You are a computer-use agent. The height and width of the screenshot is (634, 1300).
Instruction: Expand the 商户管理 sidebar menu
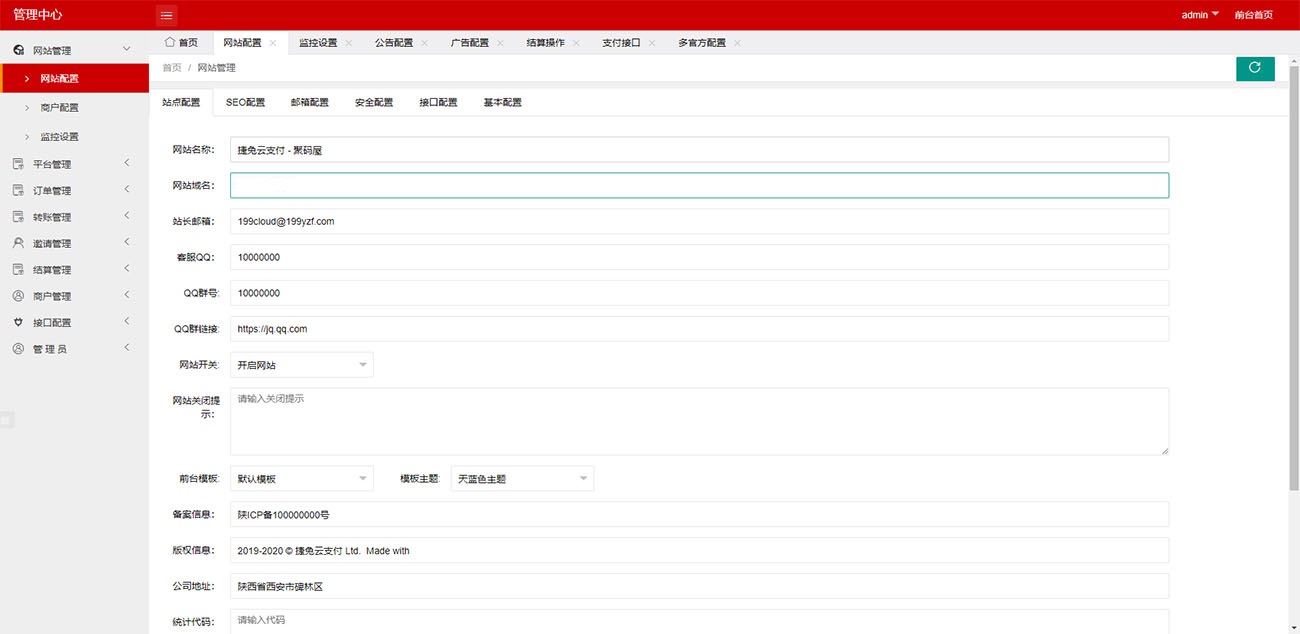[x=126, y=296]
